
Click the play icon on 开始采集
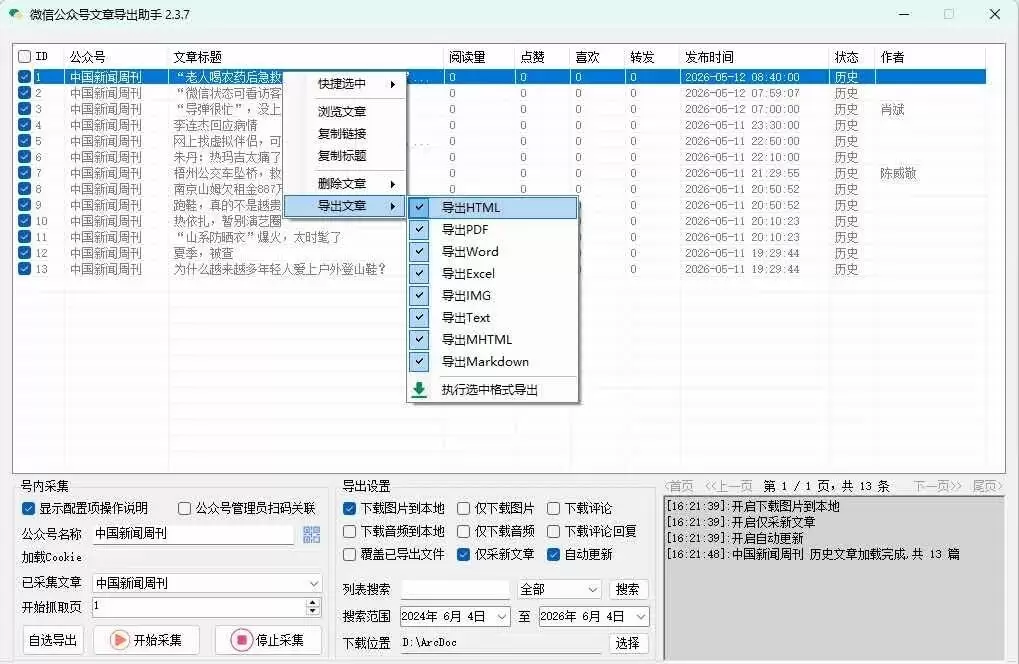coord(120,640)
